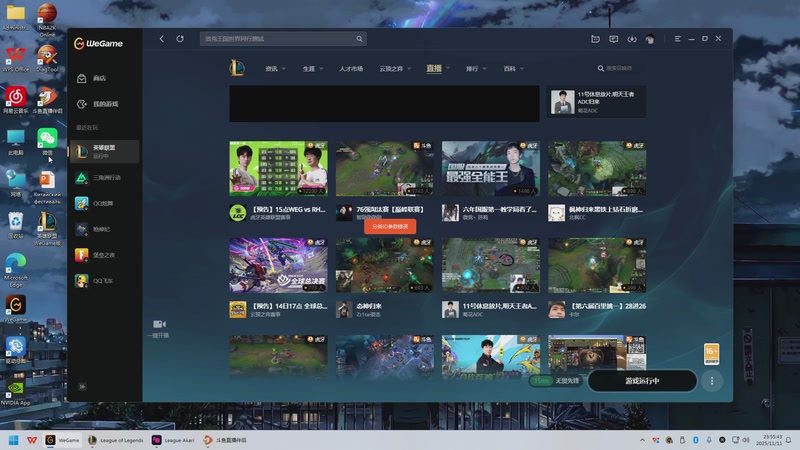Open the 生涯 tab
Viewport: 800px width, 450px height.
[309, 69]
